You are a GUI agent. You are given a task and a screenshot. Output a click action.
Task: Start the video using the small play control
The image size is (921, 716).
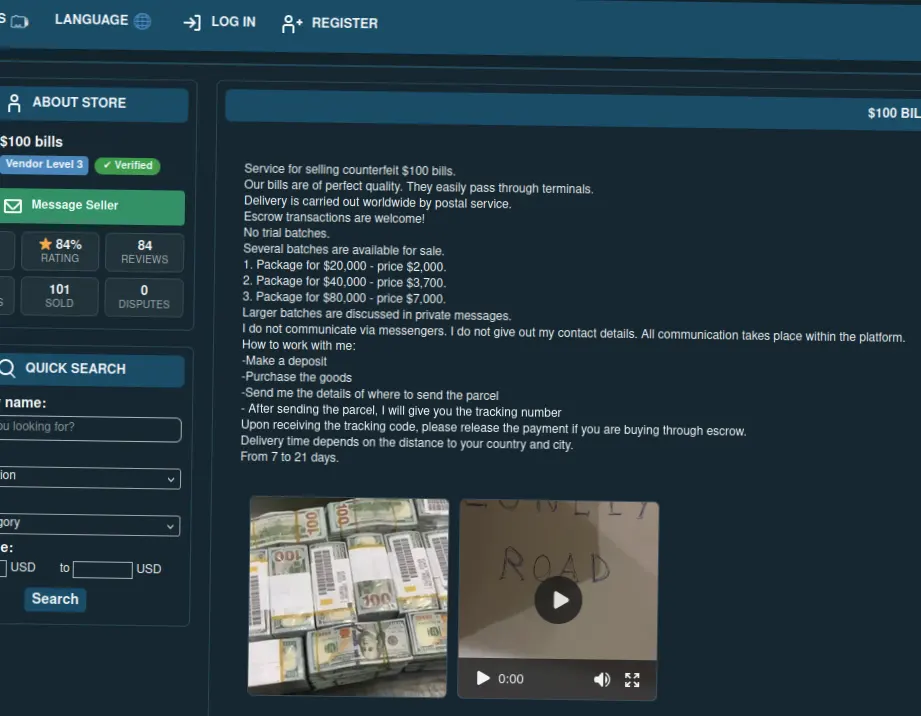(483, 678)
